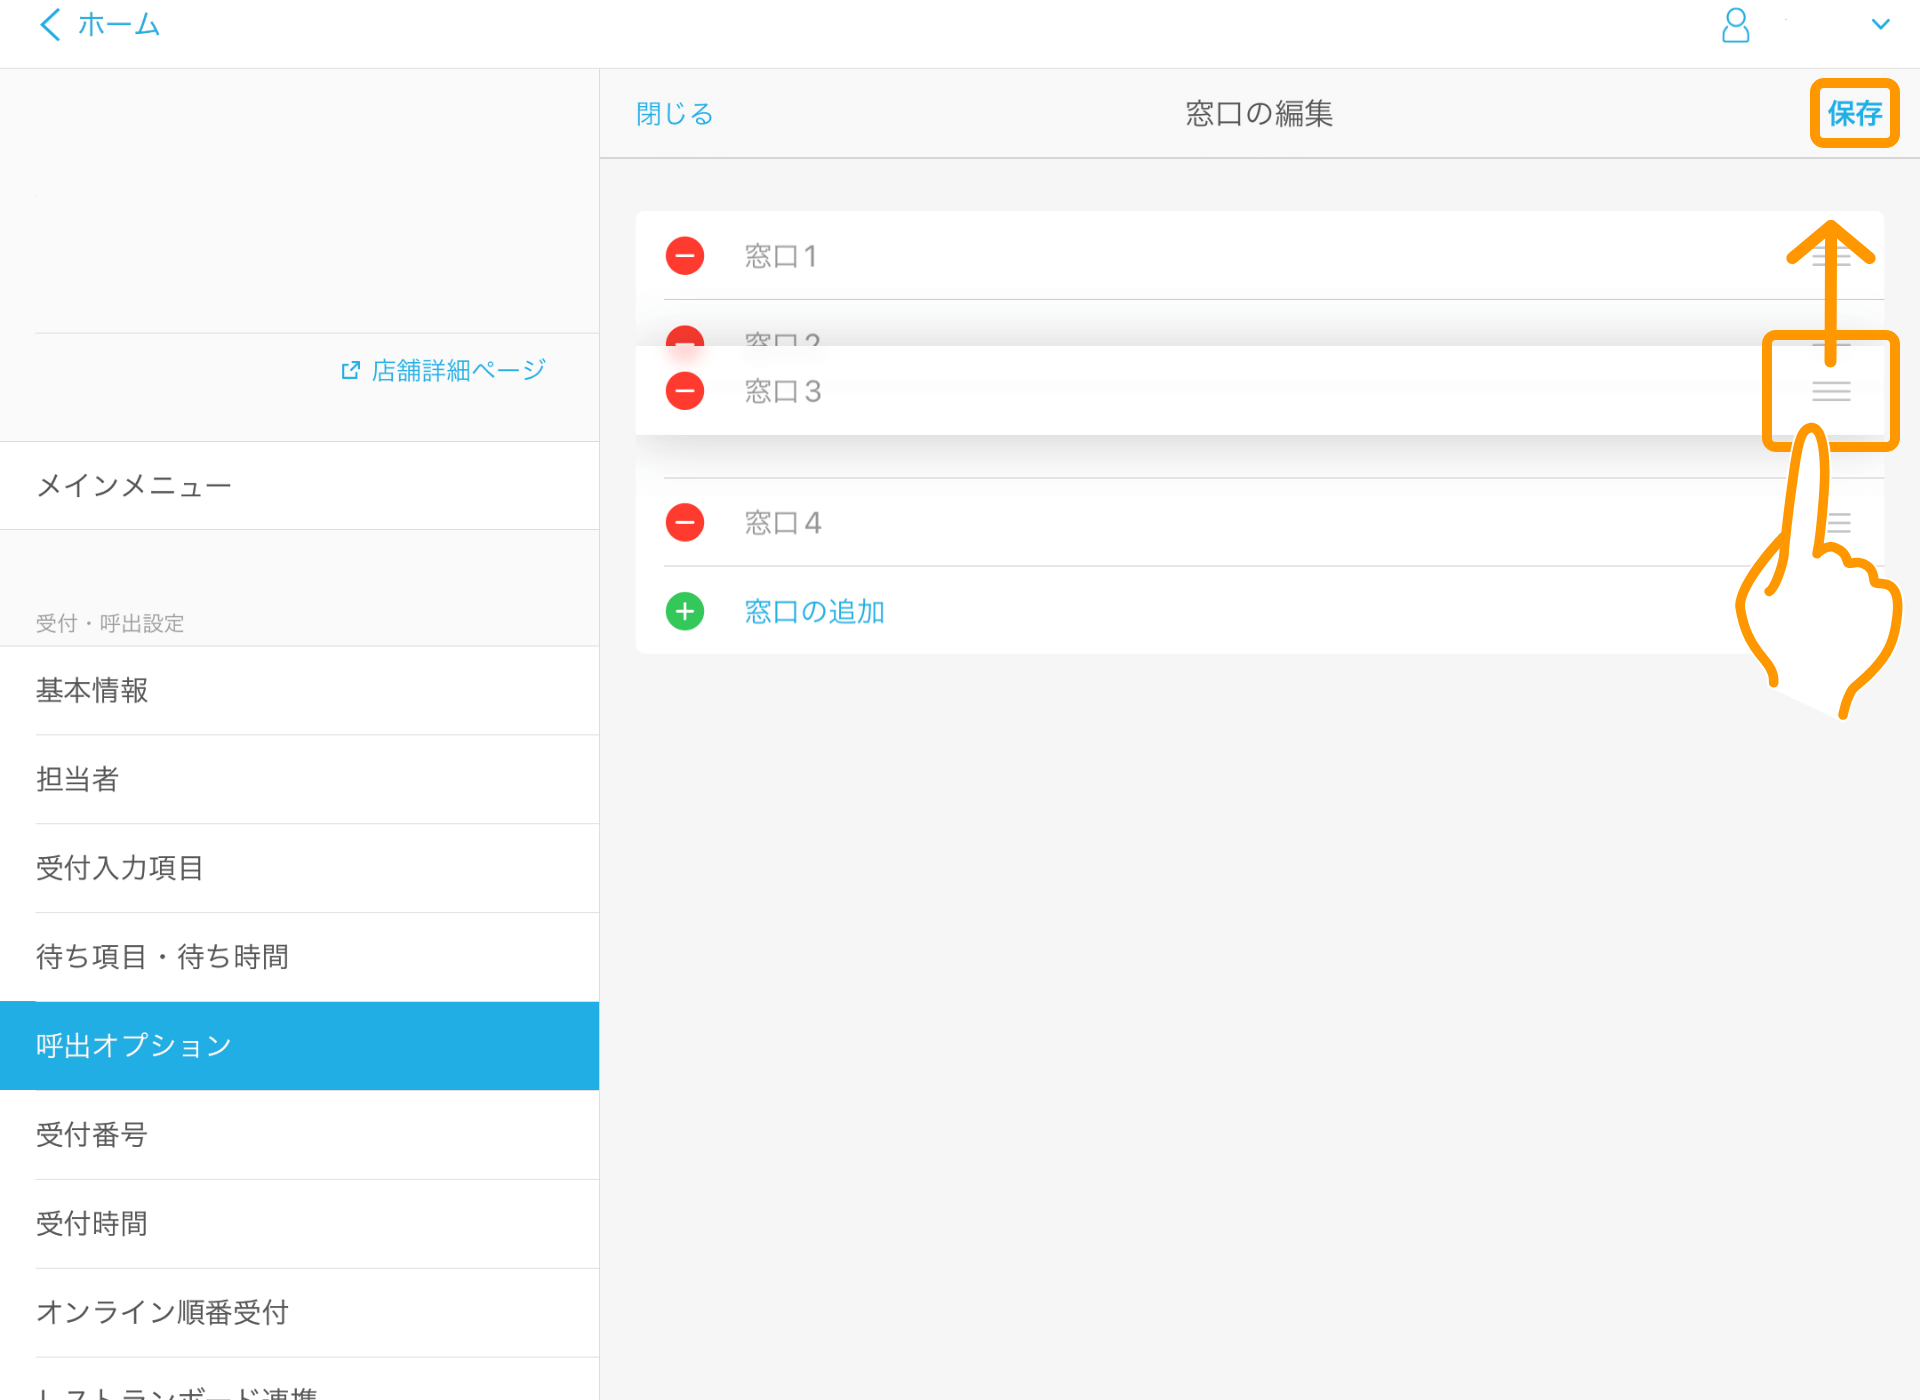Close the editor with 閉じる
1920x1400 pixels.
[x=675, y=114]
